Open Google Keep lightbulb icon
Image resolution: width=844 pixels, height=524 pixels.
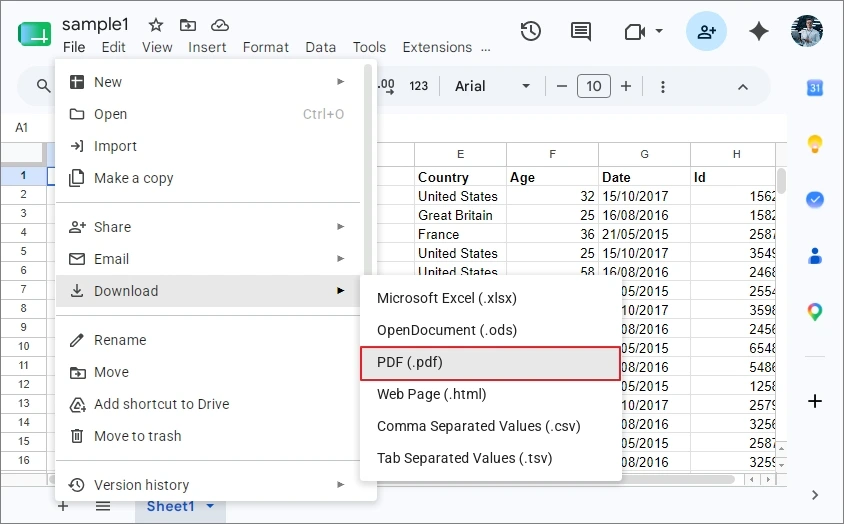coord(815,144)
